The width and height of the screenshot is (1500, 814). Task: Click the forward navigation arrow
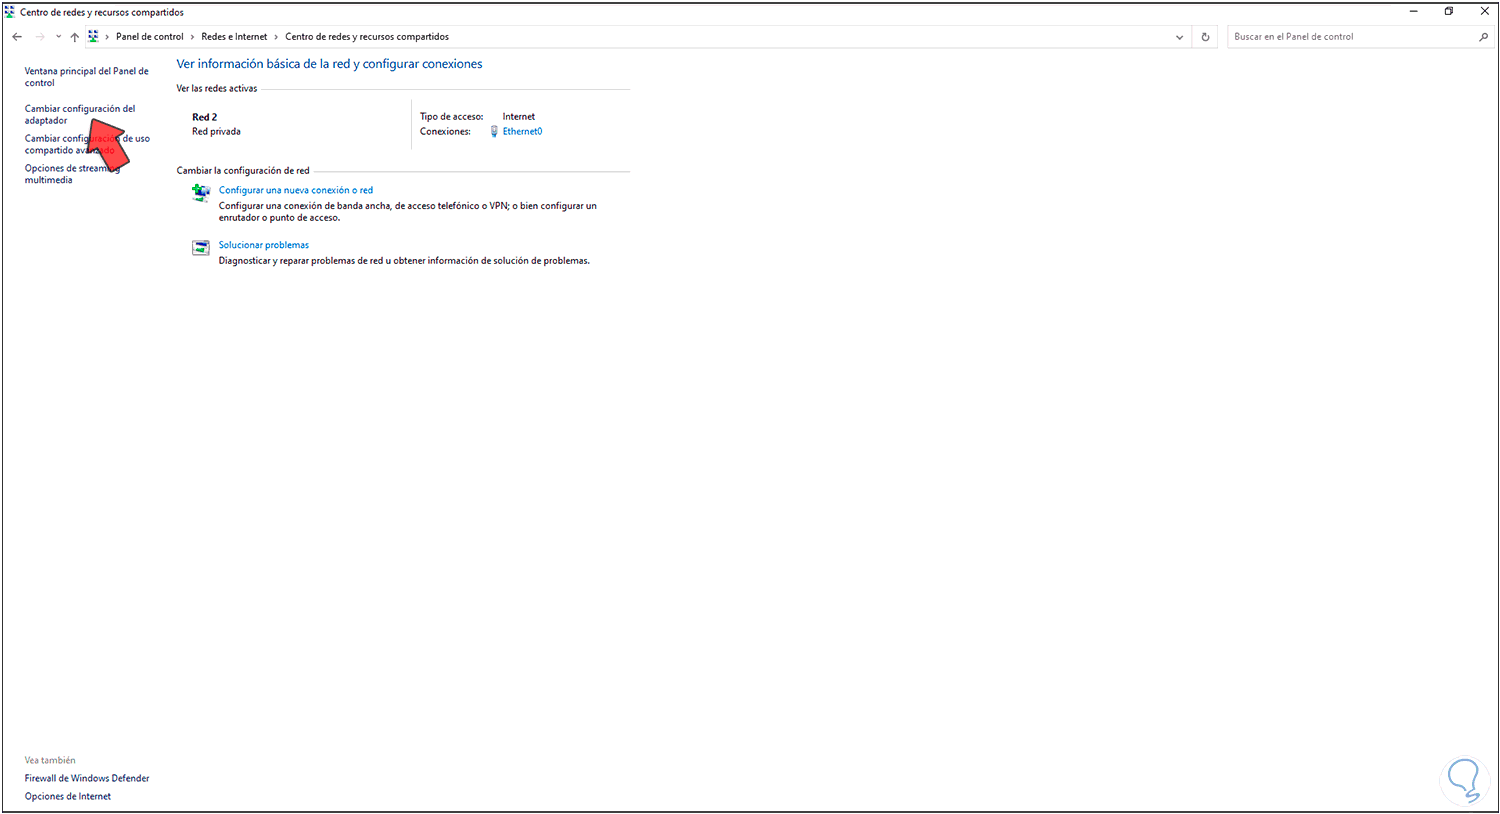40,37
